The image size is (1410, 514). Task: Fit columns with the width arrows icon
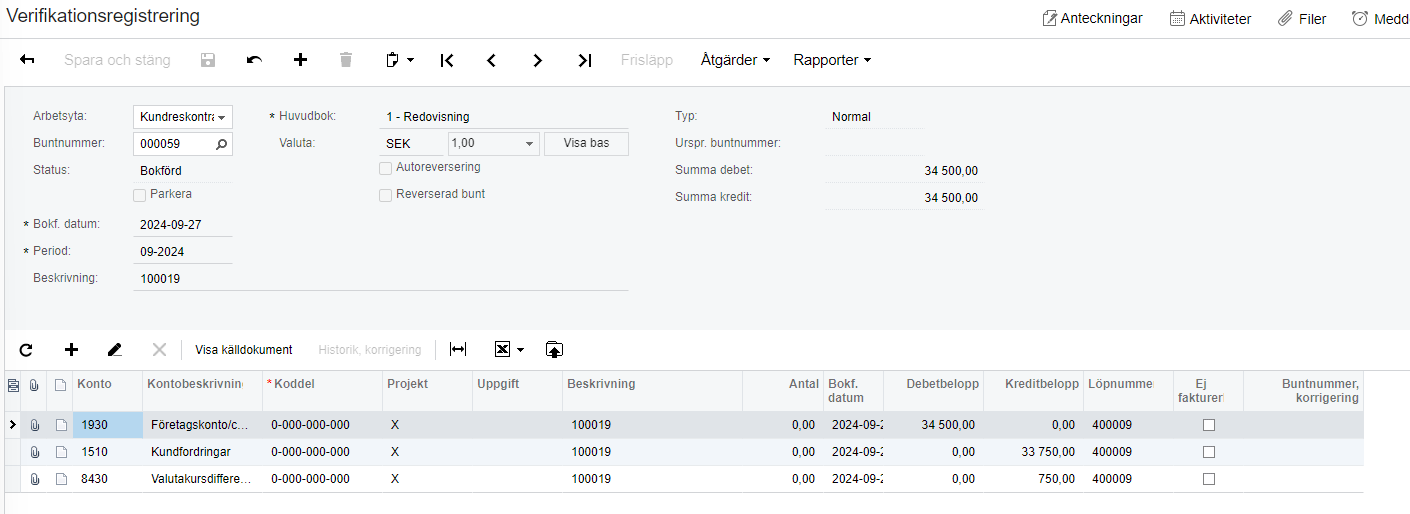tap(458, 350)
